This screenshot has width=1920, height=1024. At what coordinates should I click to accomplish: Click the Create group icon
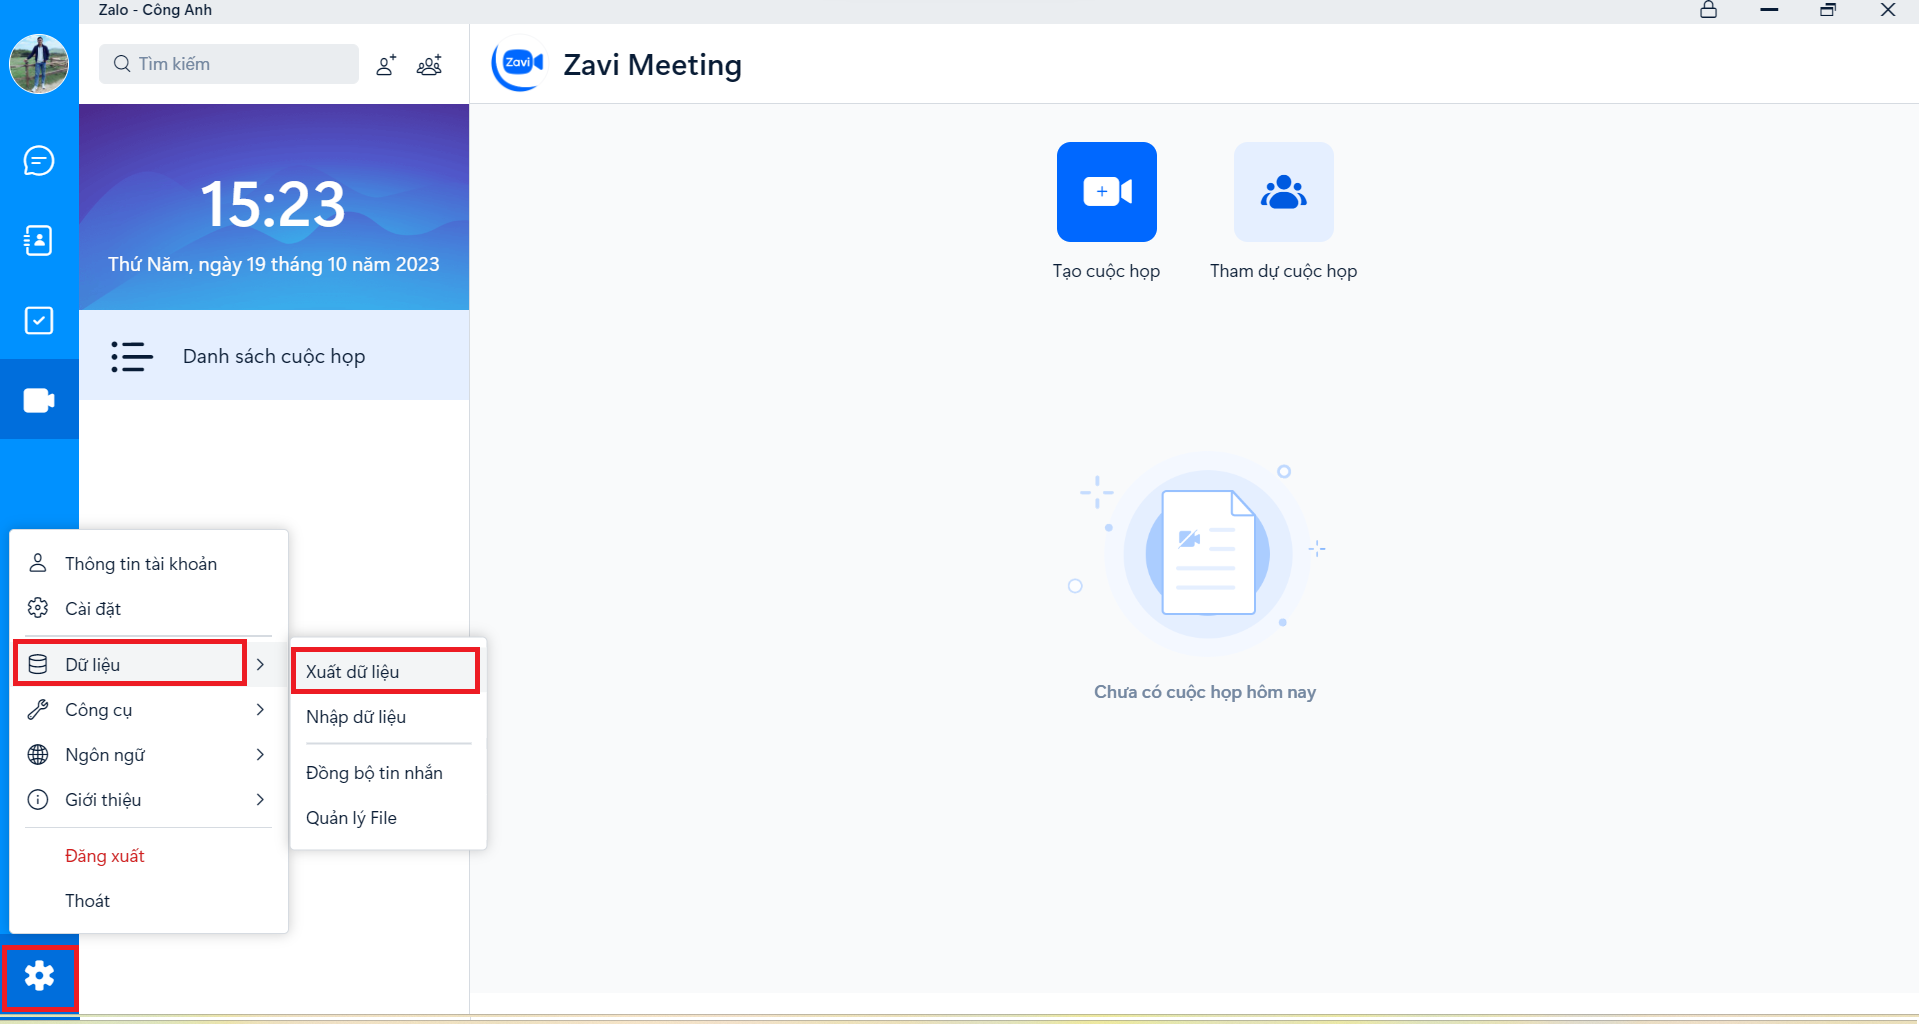pyautogui.click(x=429, y=65)
